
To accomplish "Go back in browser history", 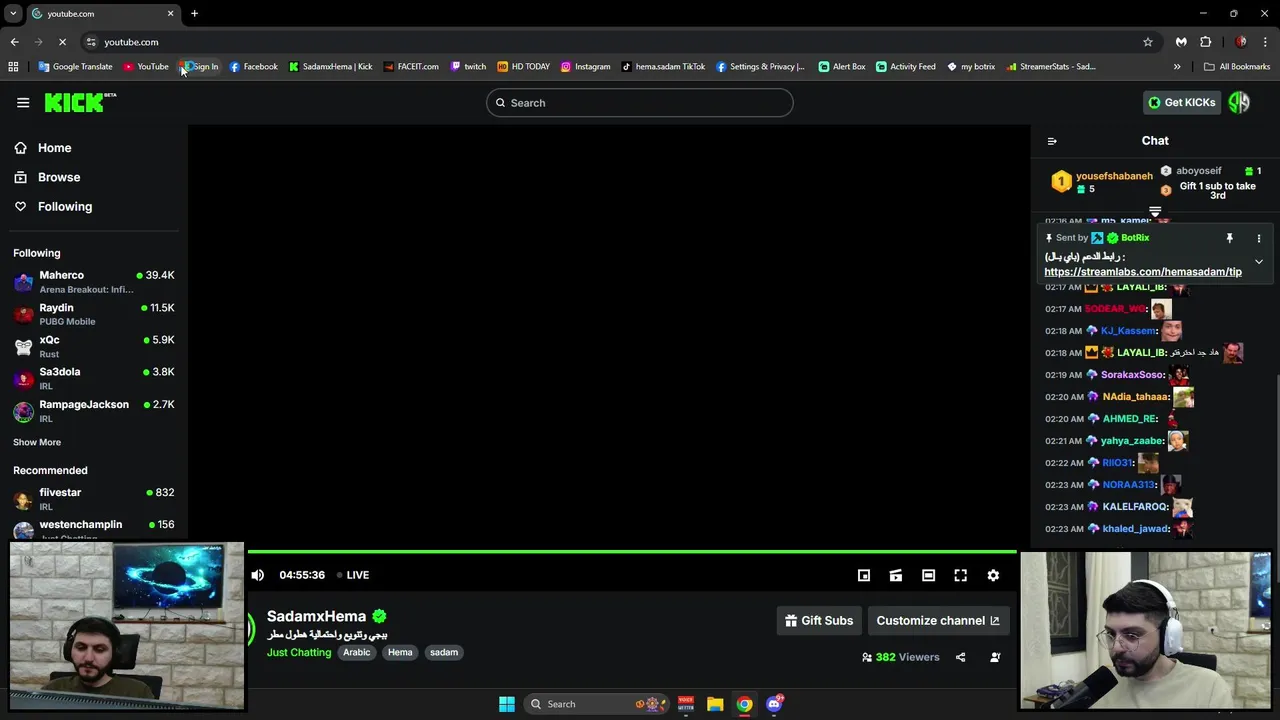I will [14, 42].
